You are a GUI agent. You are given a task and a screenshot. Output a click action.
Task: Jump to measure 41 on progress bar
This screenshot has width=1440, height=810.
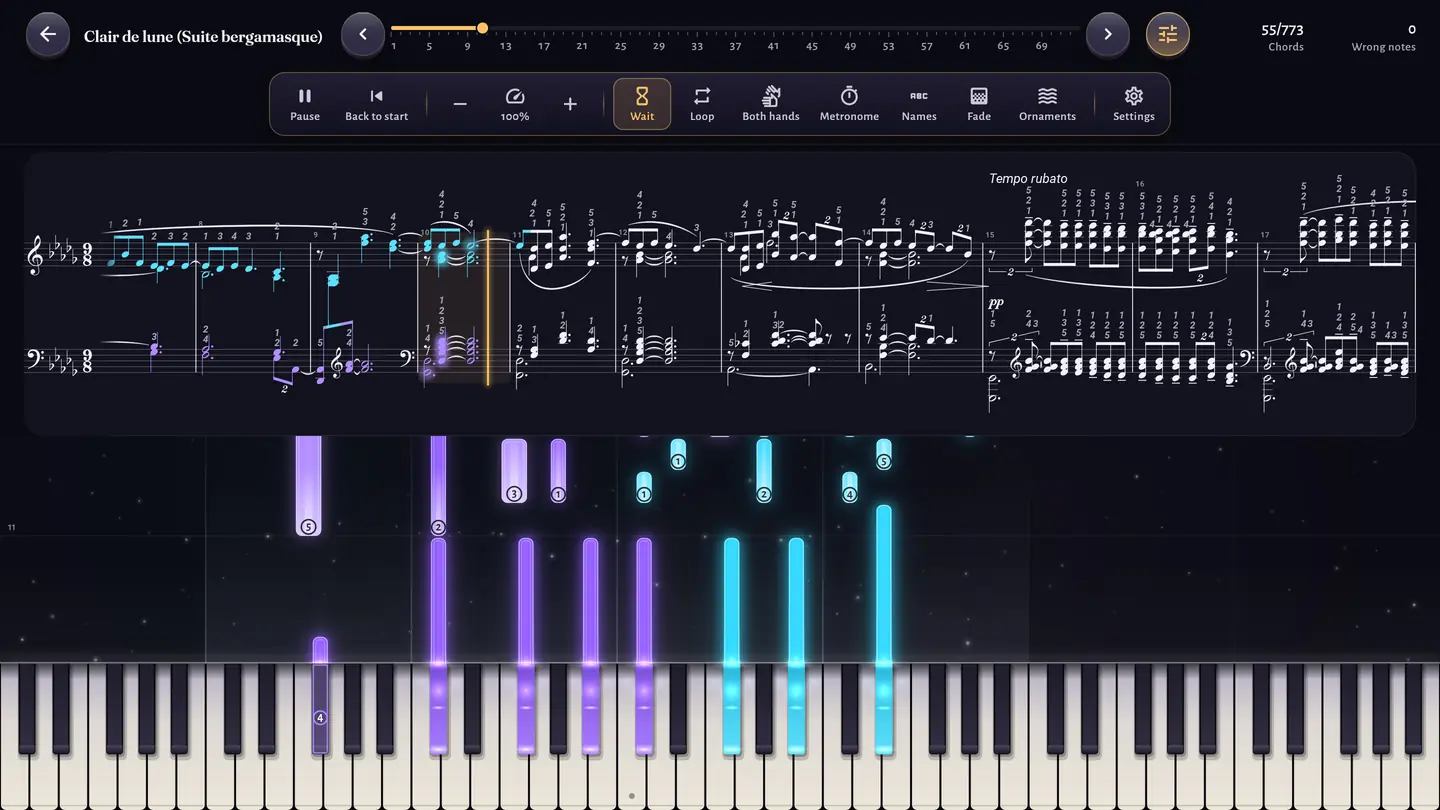(x=774, y=47)
